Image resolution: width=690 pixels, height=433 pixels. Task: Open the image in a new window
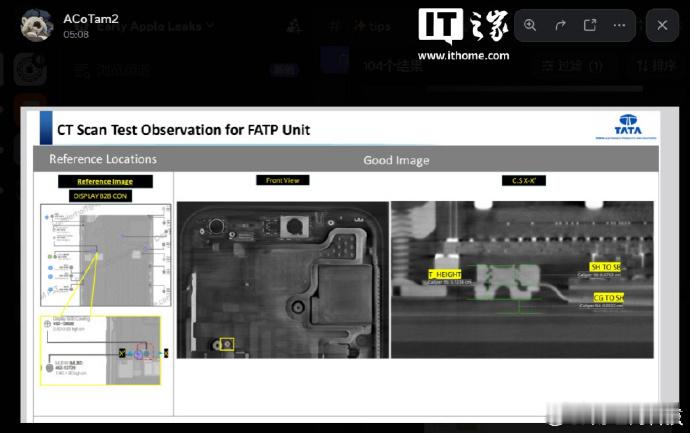590,25
